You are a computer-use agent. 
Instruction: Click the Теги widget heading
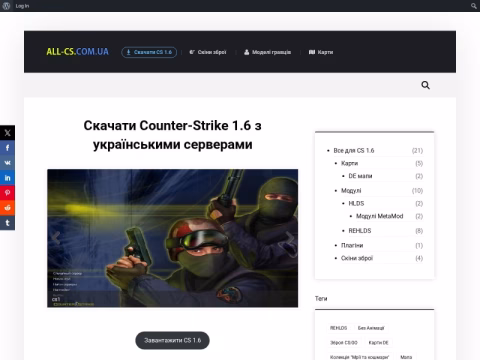pos(321,299)
